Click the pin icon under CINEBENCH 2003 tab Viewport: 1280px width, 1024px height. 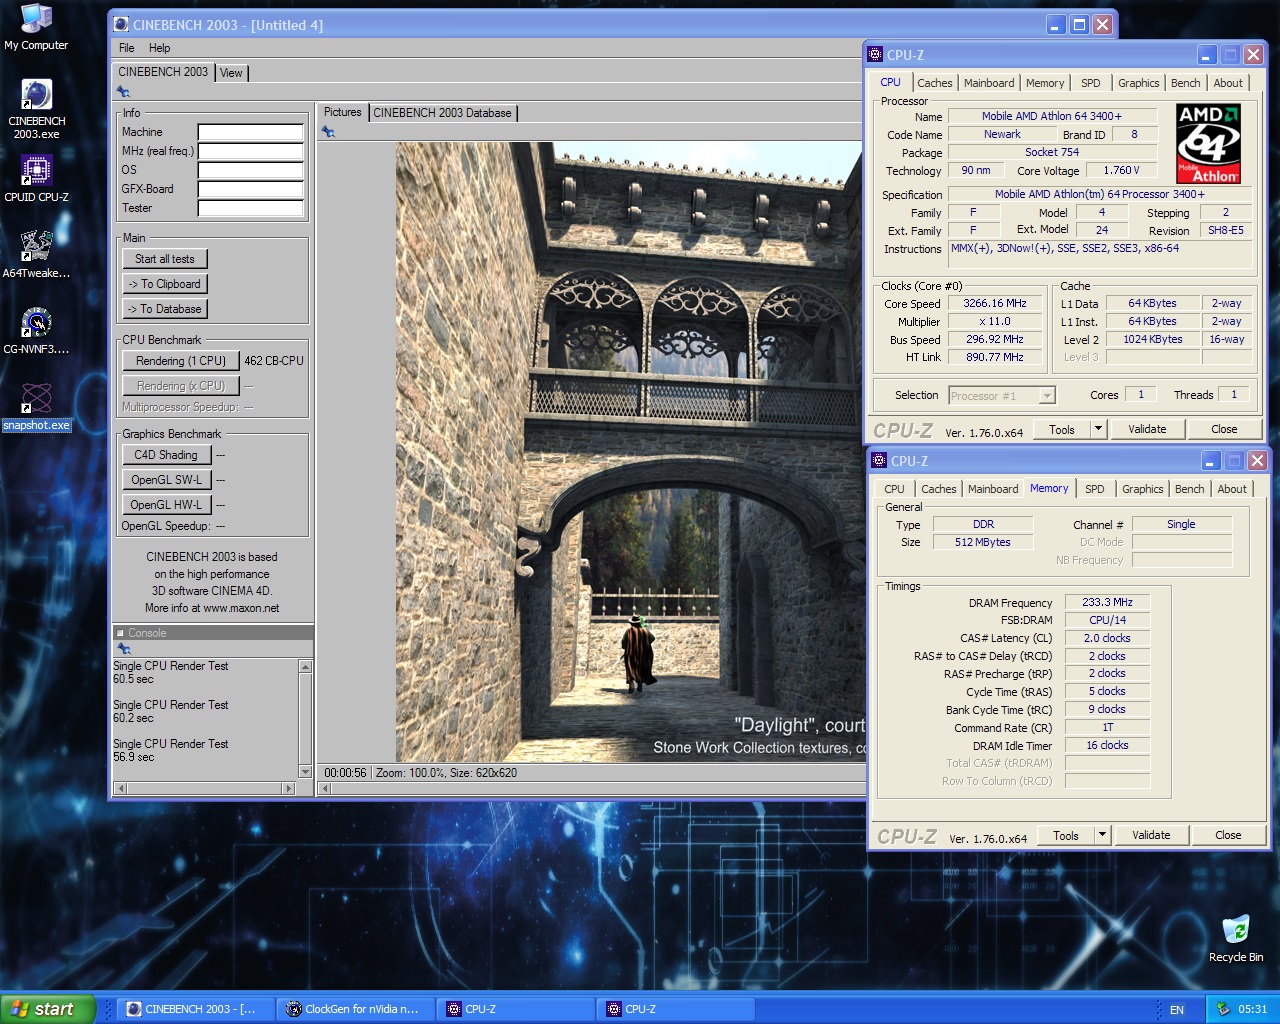click(x=124, y=92)
